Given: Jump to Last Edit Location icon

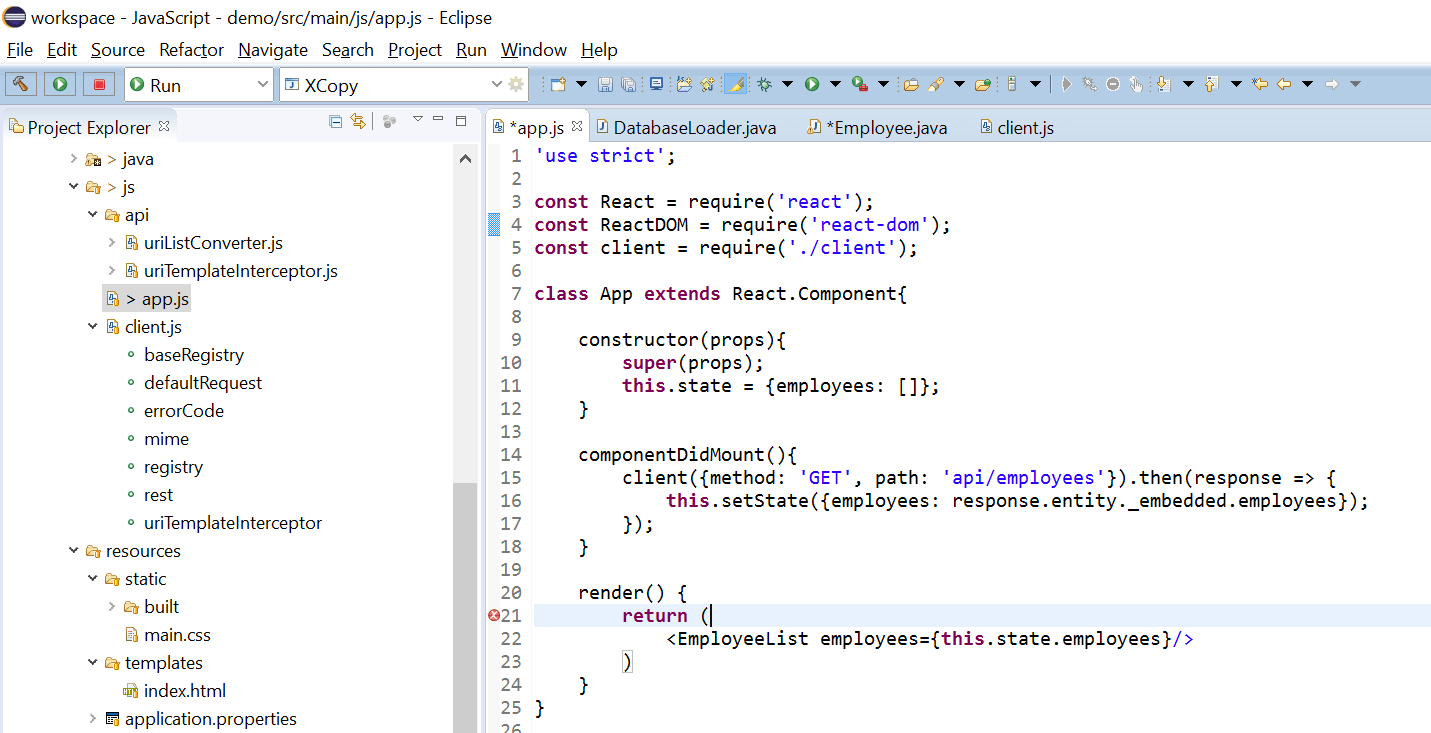Looking at the screenshot, I should click(1259, 84).
